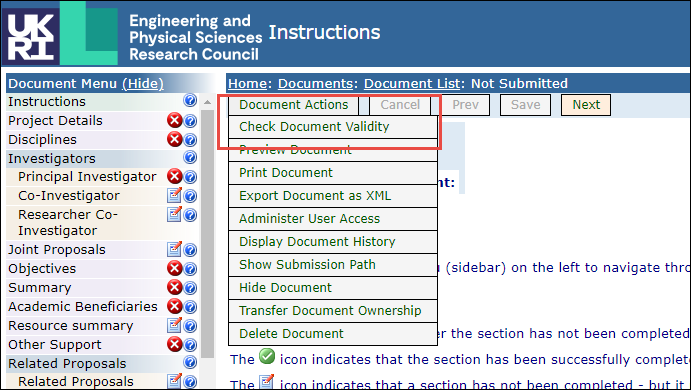Select Show Submission Path
This screenshot has width=691, height=390.
(333, 264)
